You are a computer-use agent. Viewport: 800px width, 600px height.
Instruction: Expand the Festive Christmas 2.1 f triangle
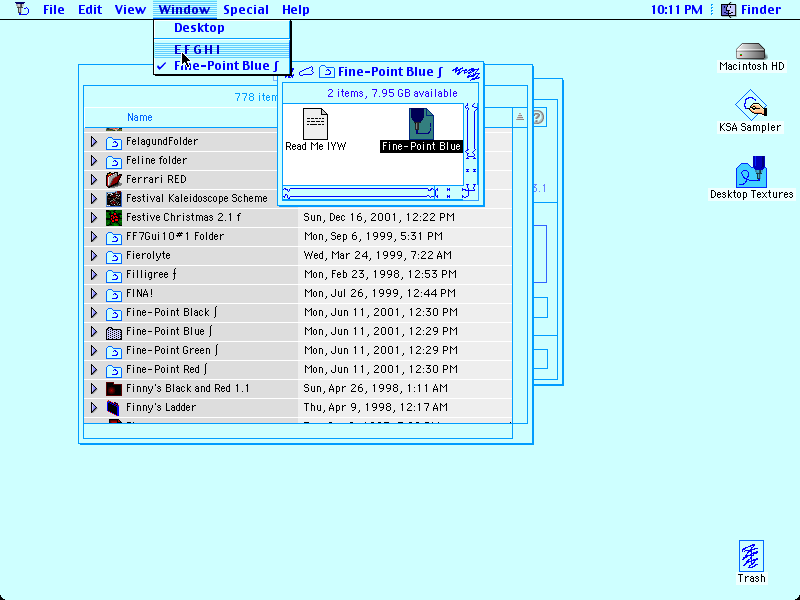click(x=94, y=217)
